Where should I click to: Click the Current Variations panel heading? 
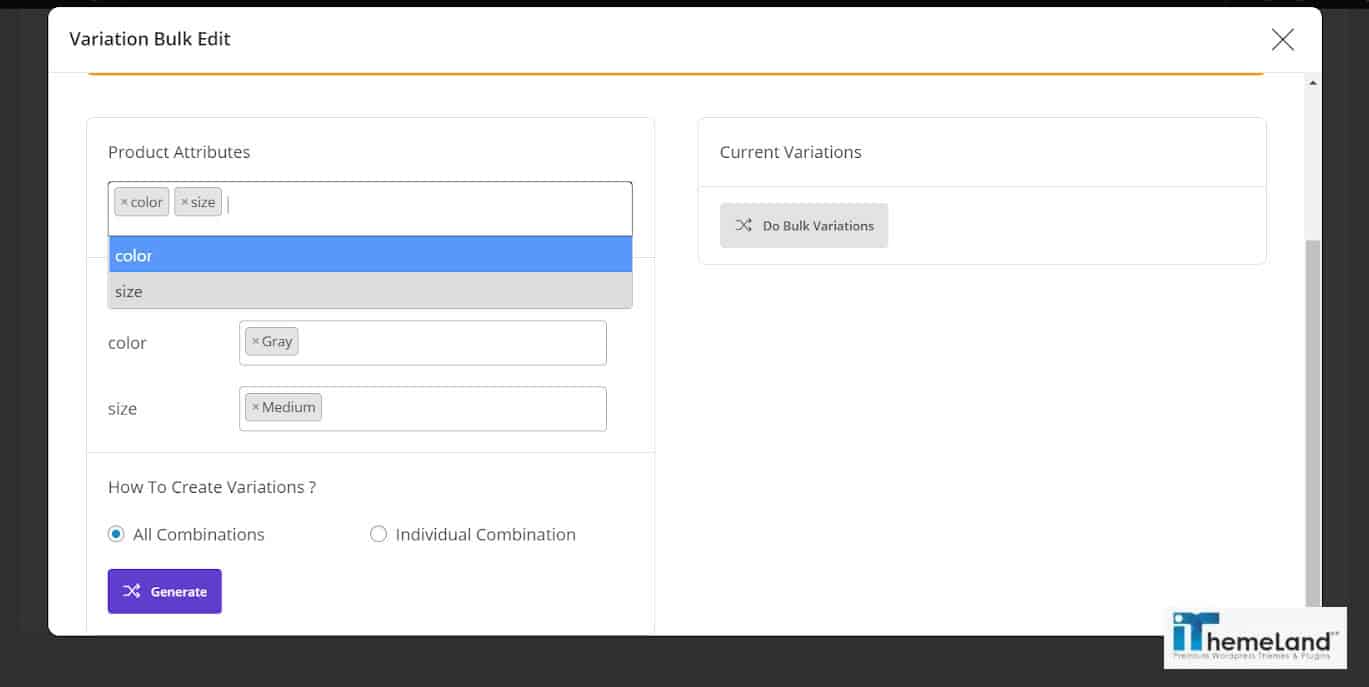click(x=790, y=152)
